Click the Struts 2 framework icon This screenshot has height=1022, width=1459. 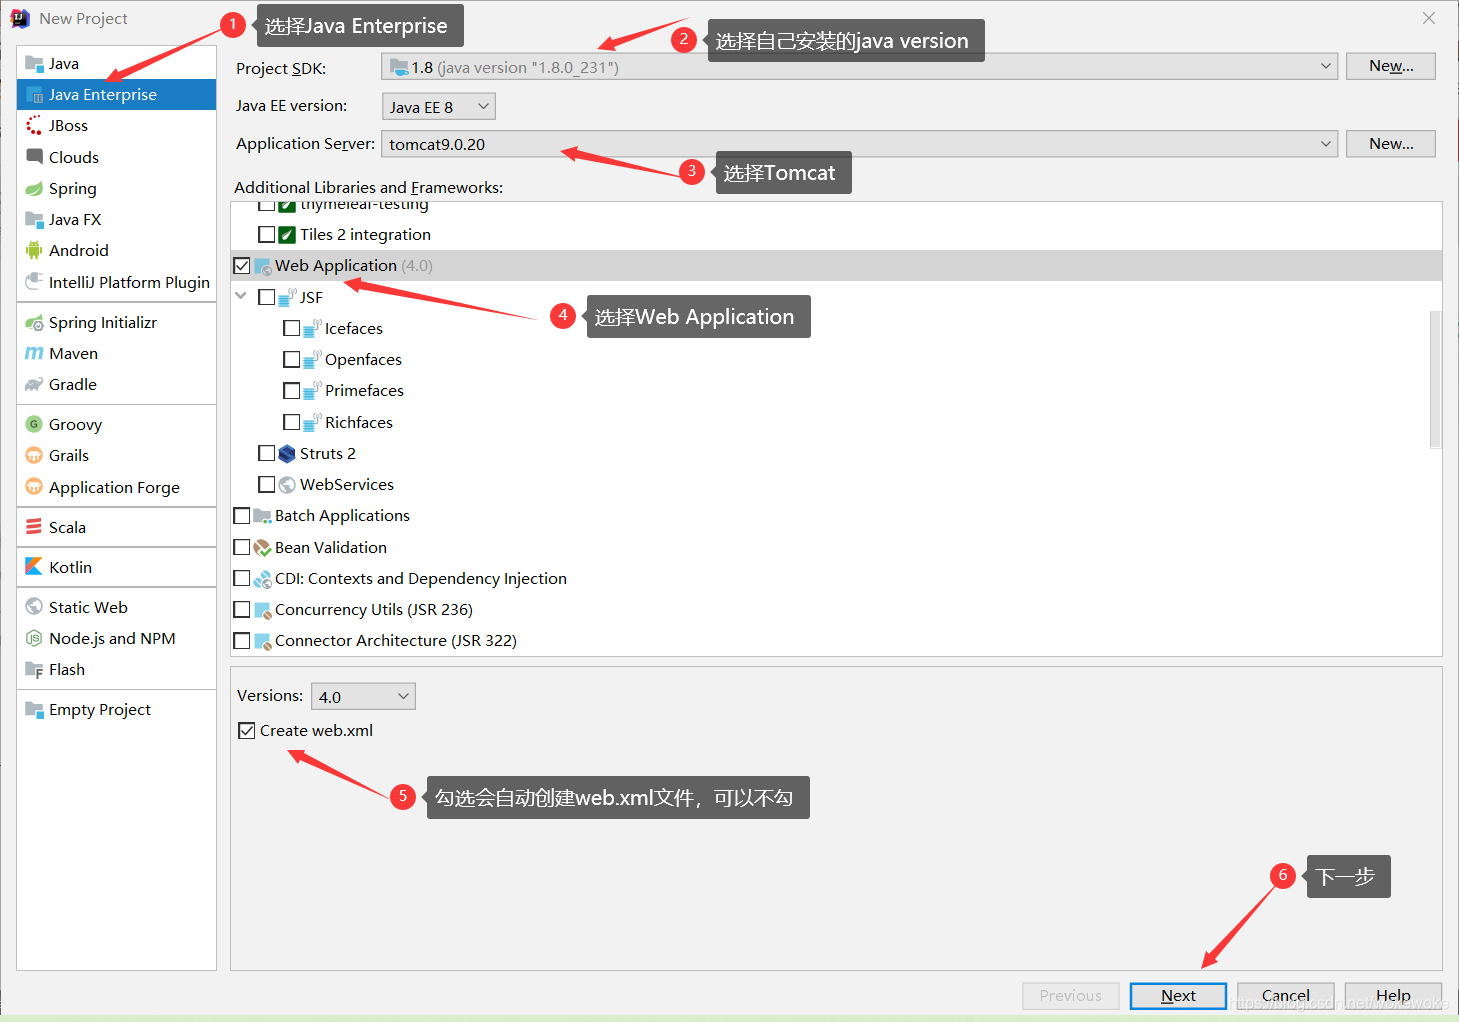(x=287, y=453)
